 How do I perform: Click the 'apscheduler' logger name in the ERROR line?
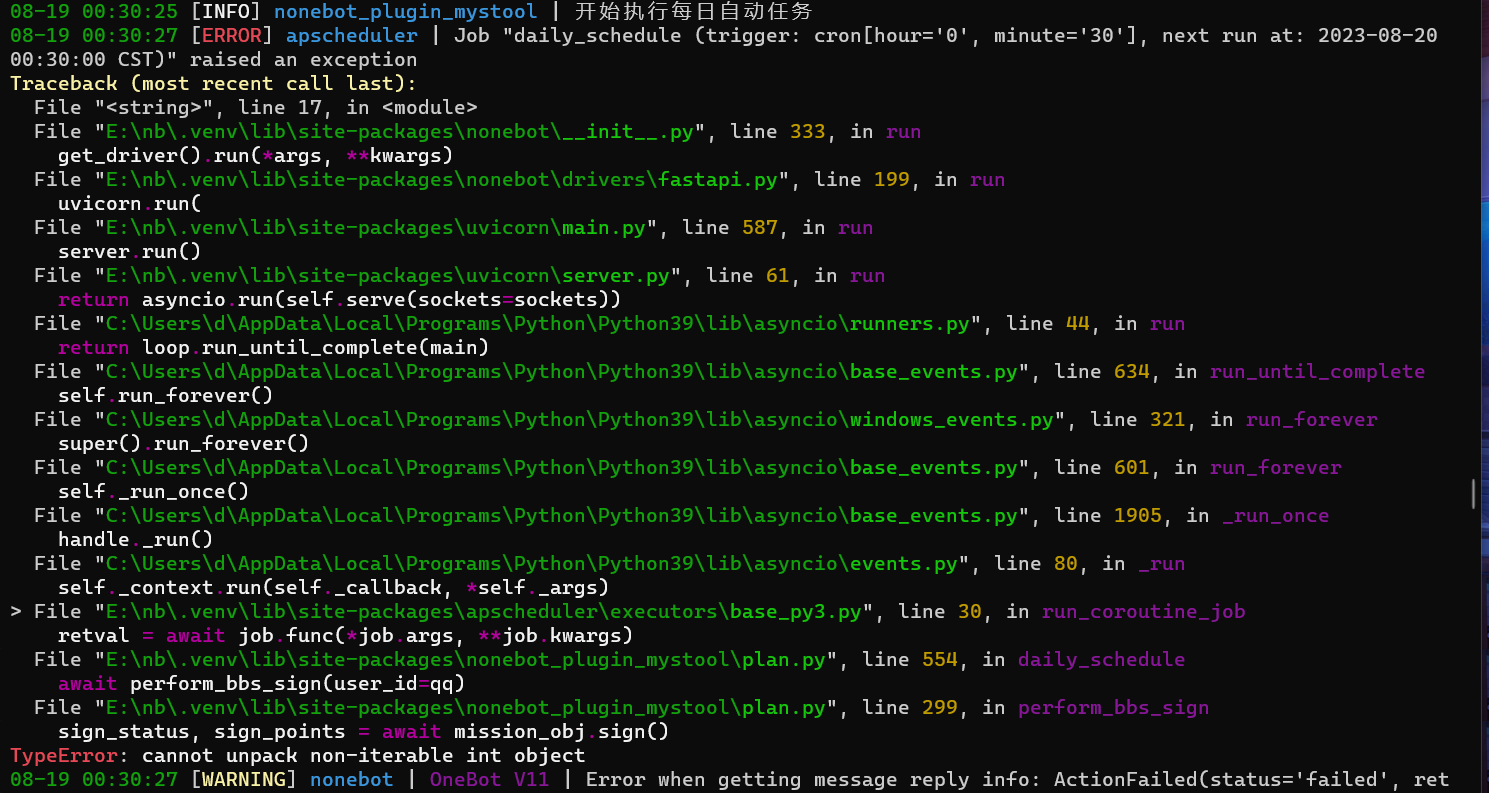tap(352, 36)
